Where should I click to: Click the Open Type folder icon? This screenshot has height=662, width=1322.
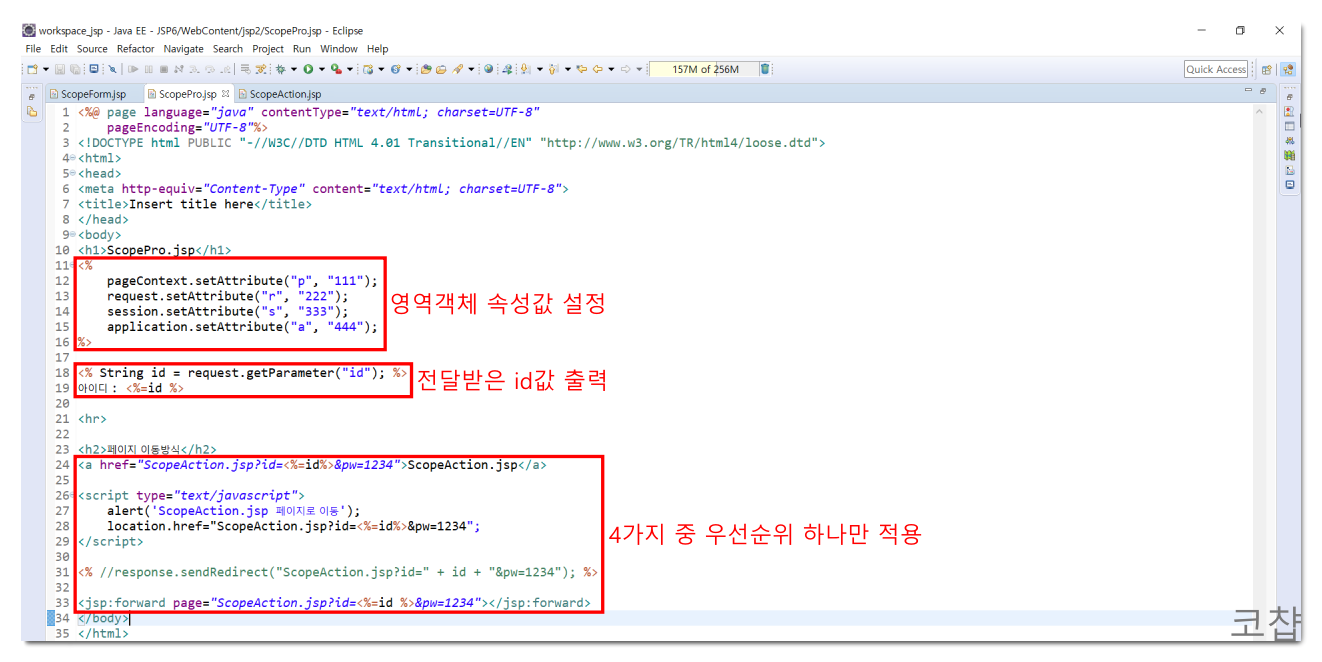(x=426, y=70)
